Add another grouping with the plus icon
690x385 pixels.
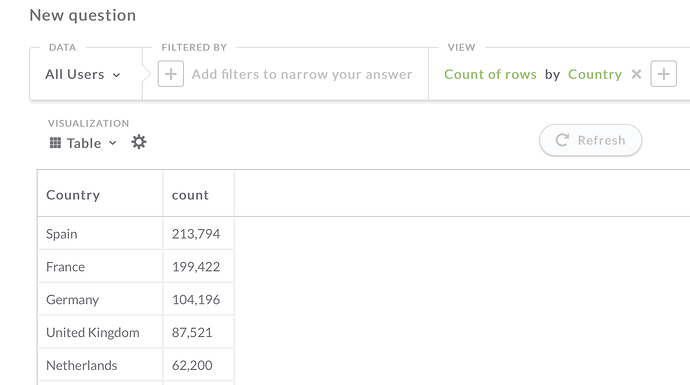pos(664,74)
